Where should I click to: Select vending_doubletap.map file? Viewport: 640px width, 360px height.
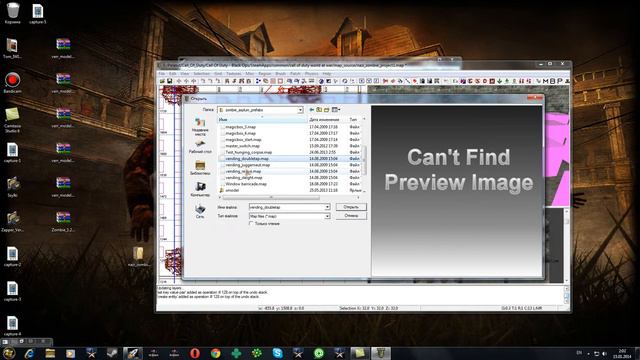coord(247,158)
